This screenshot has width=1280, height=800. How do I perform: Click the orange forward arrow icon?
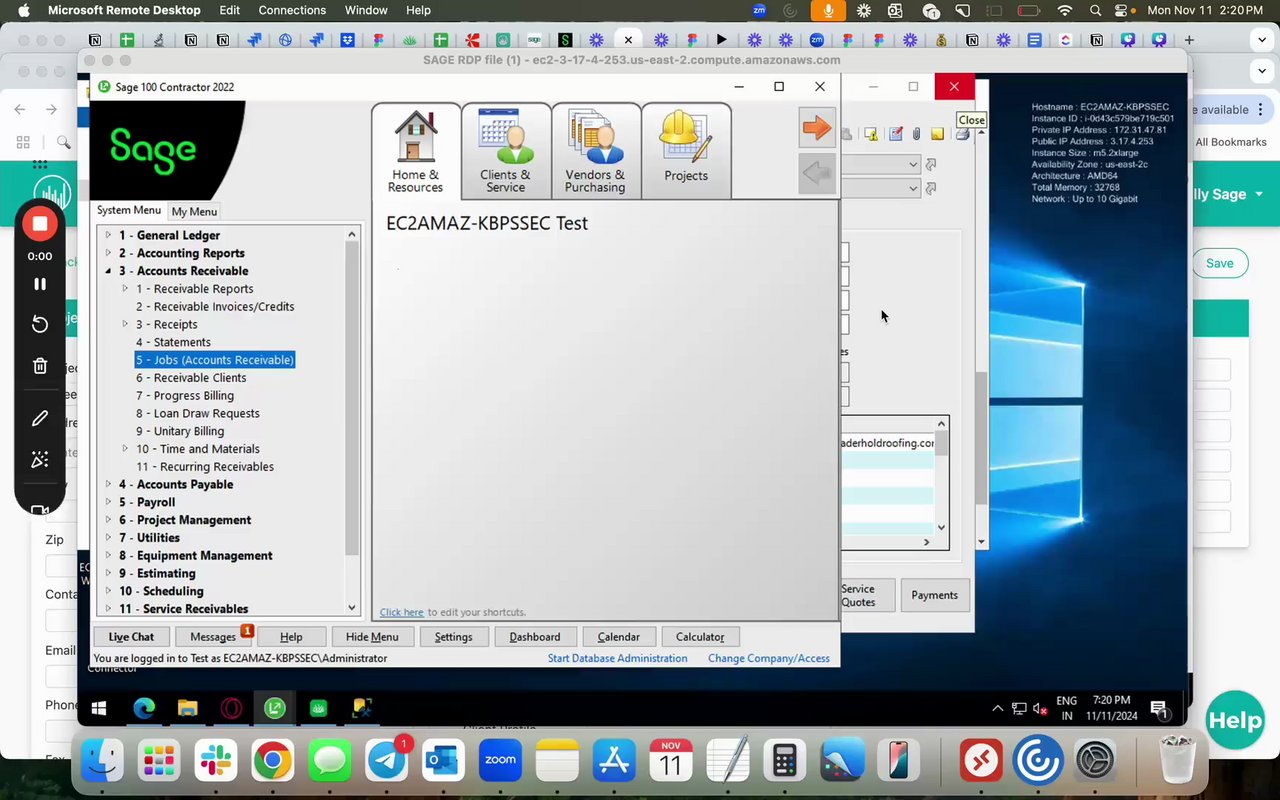[817, 128]
